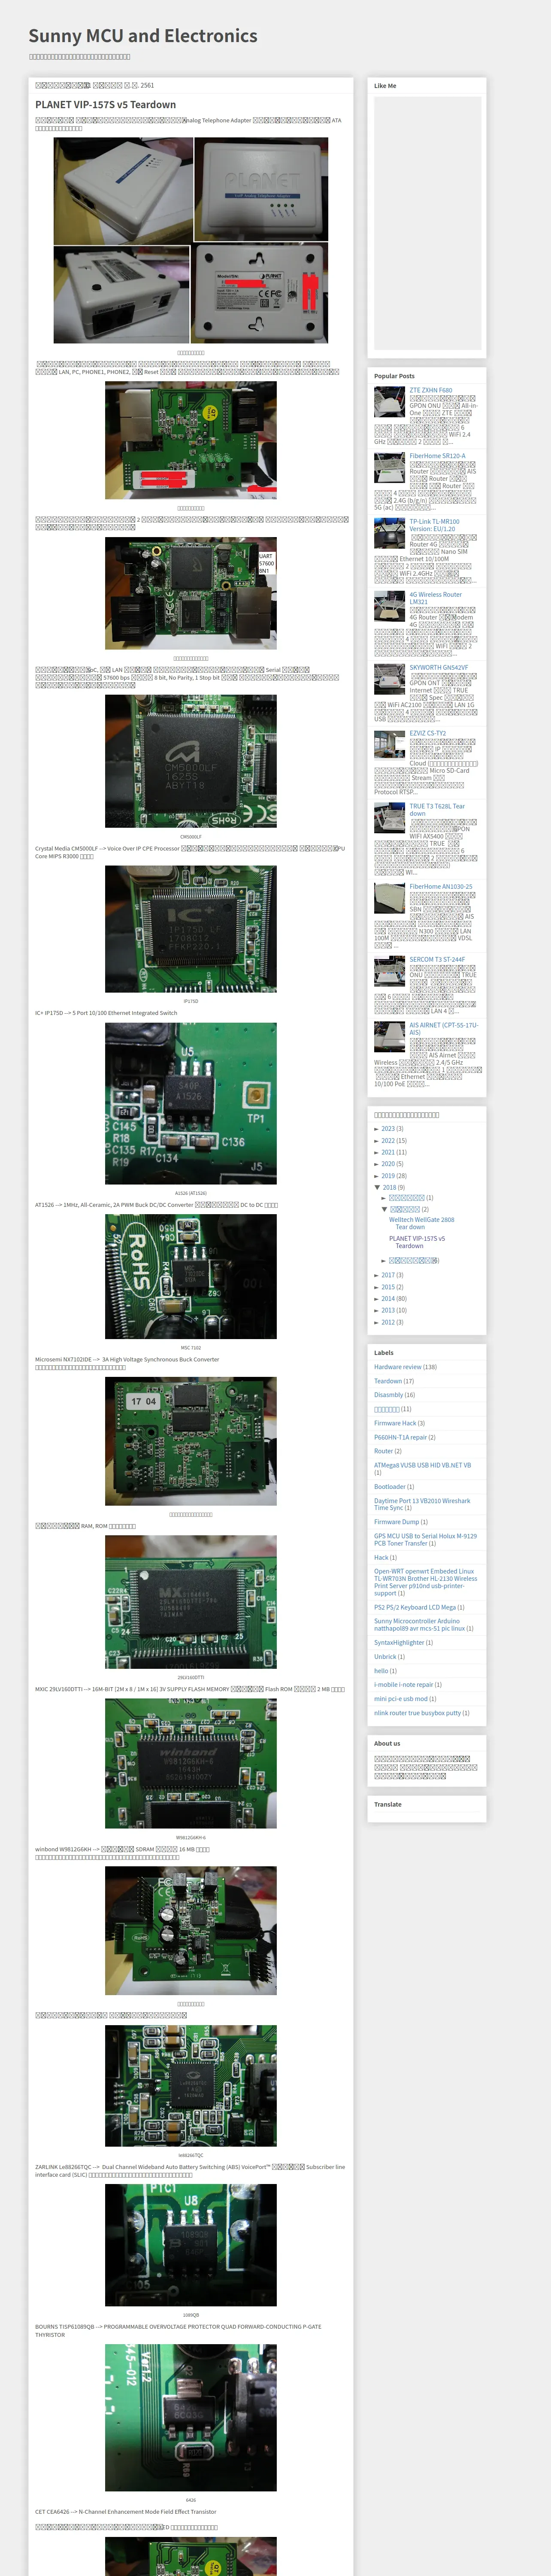Viewport: 551px width, 2576px height.
Task: Collapse the 2018 archive arrow
Action: click(x=377, y=1188)
